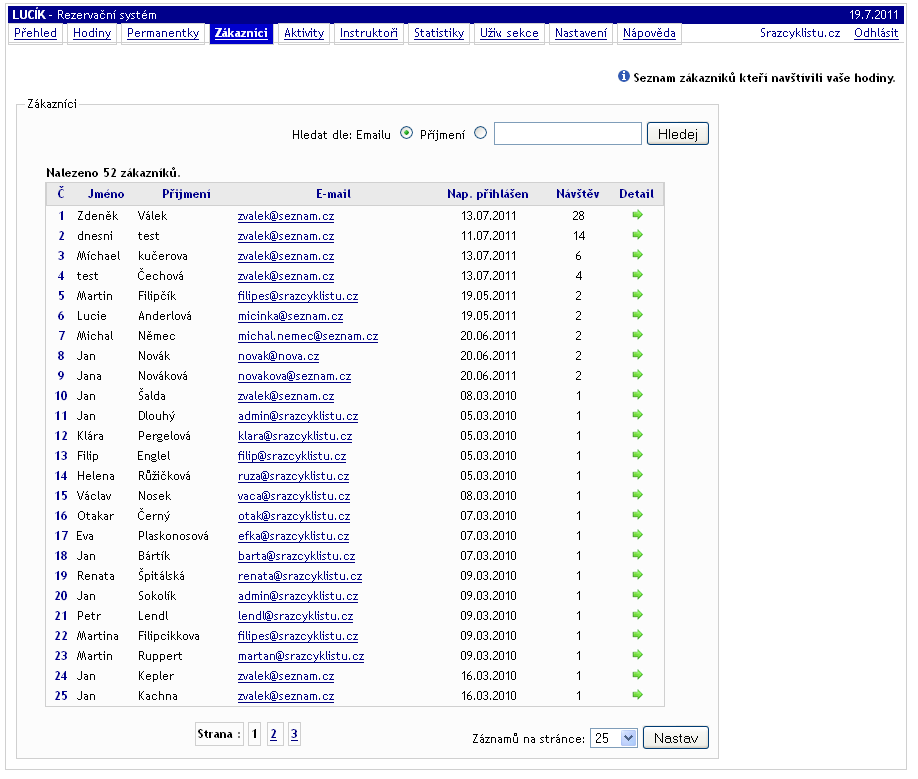Go to the Permanentky tab
Viewport: 918px width, 779px height.
tap(163, 33)
